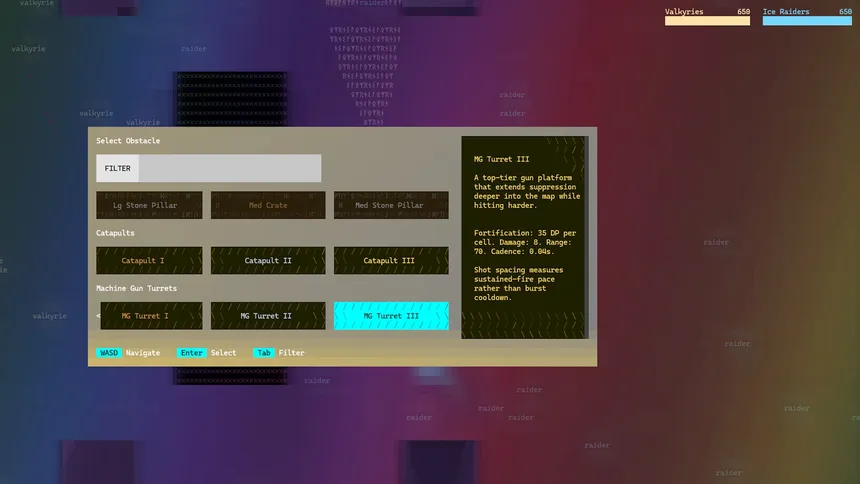Select the Lg Stone Pillar obstacle
The width and height of the screenshot is (860, 484).
click(x=149, y=205)
